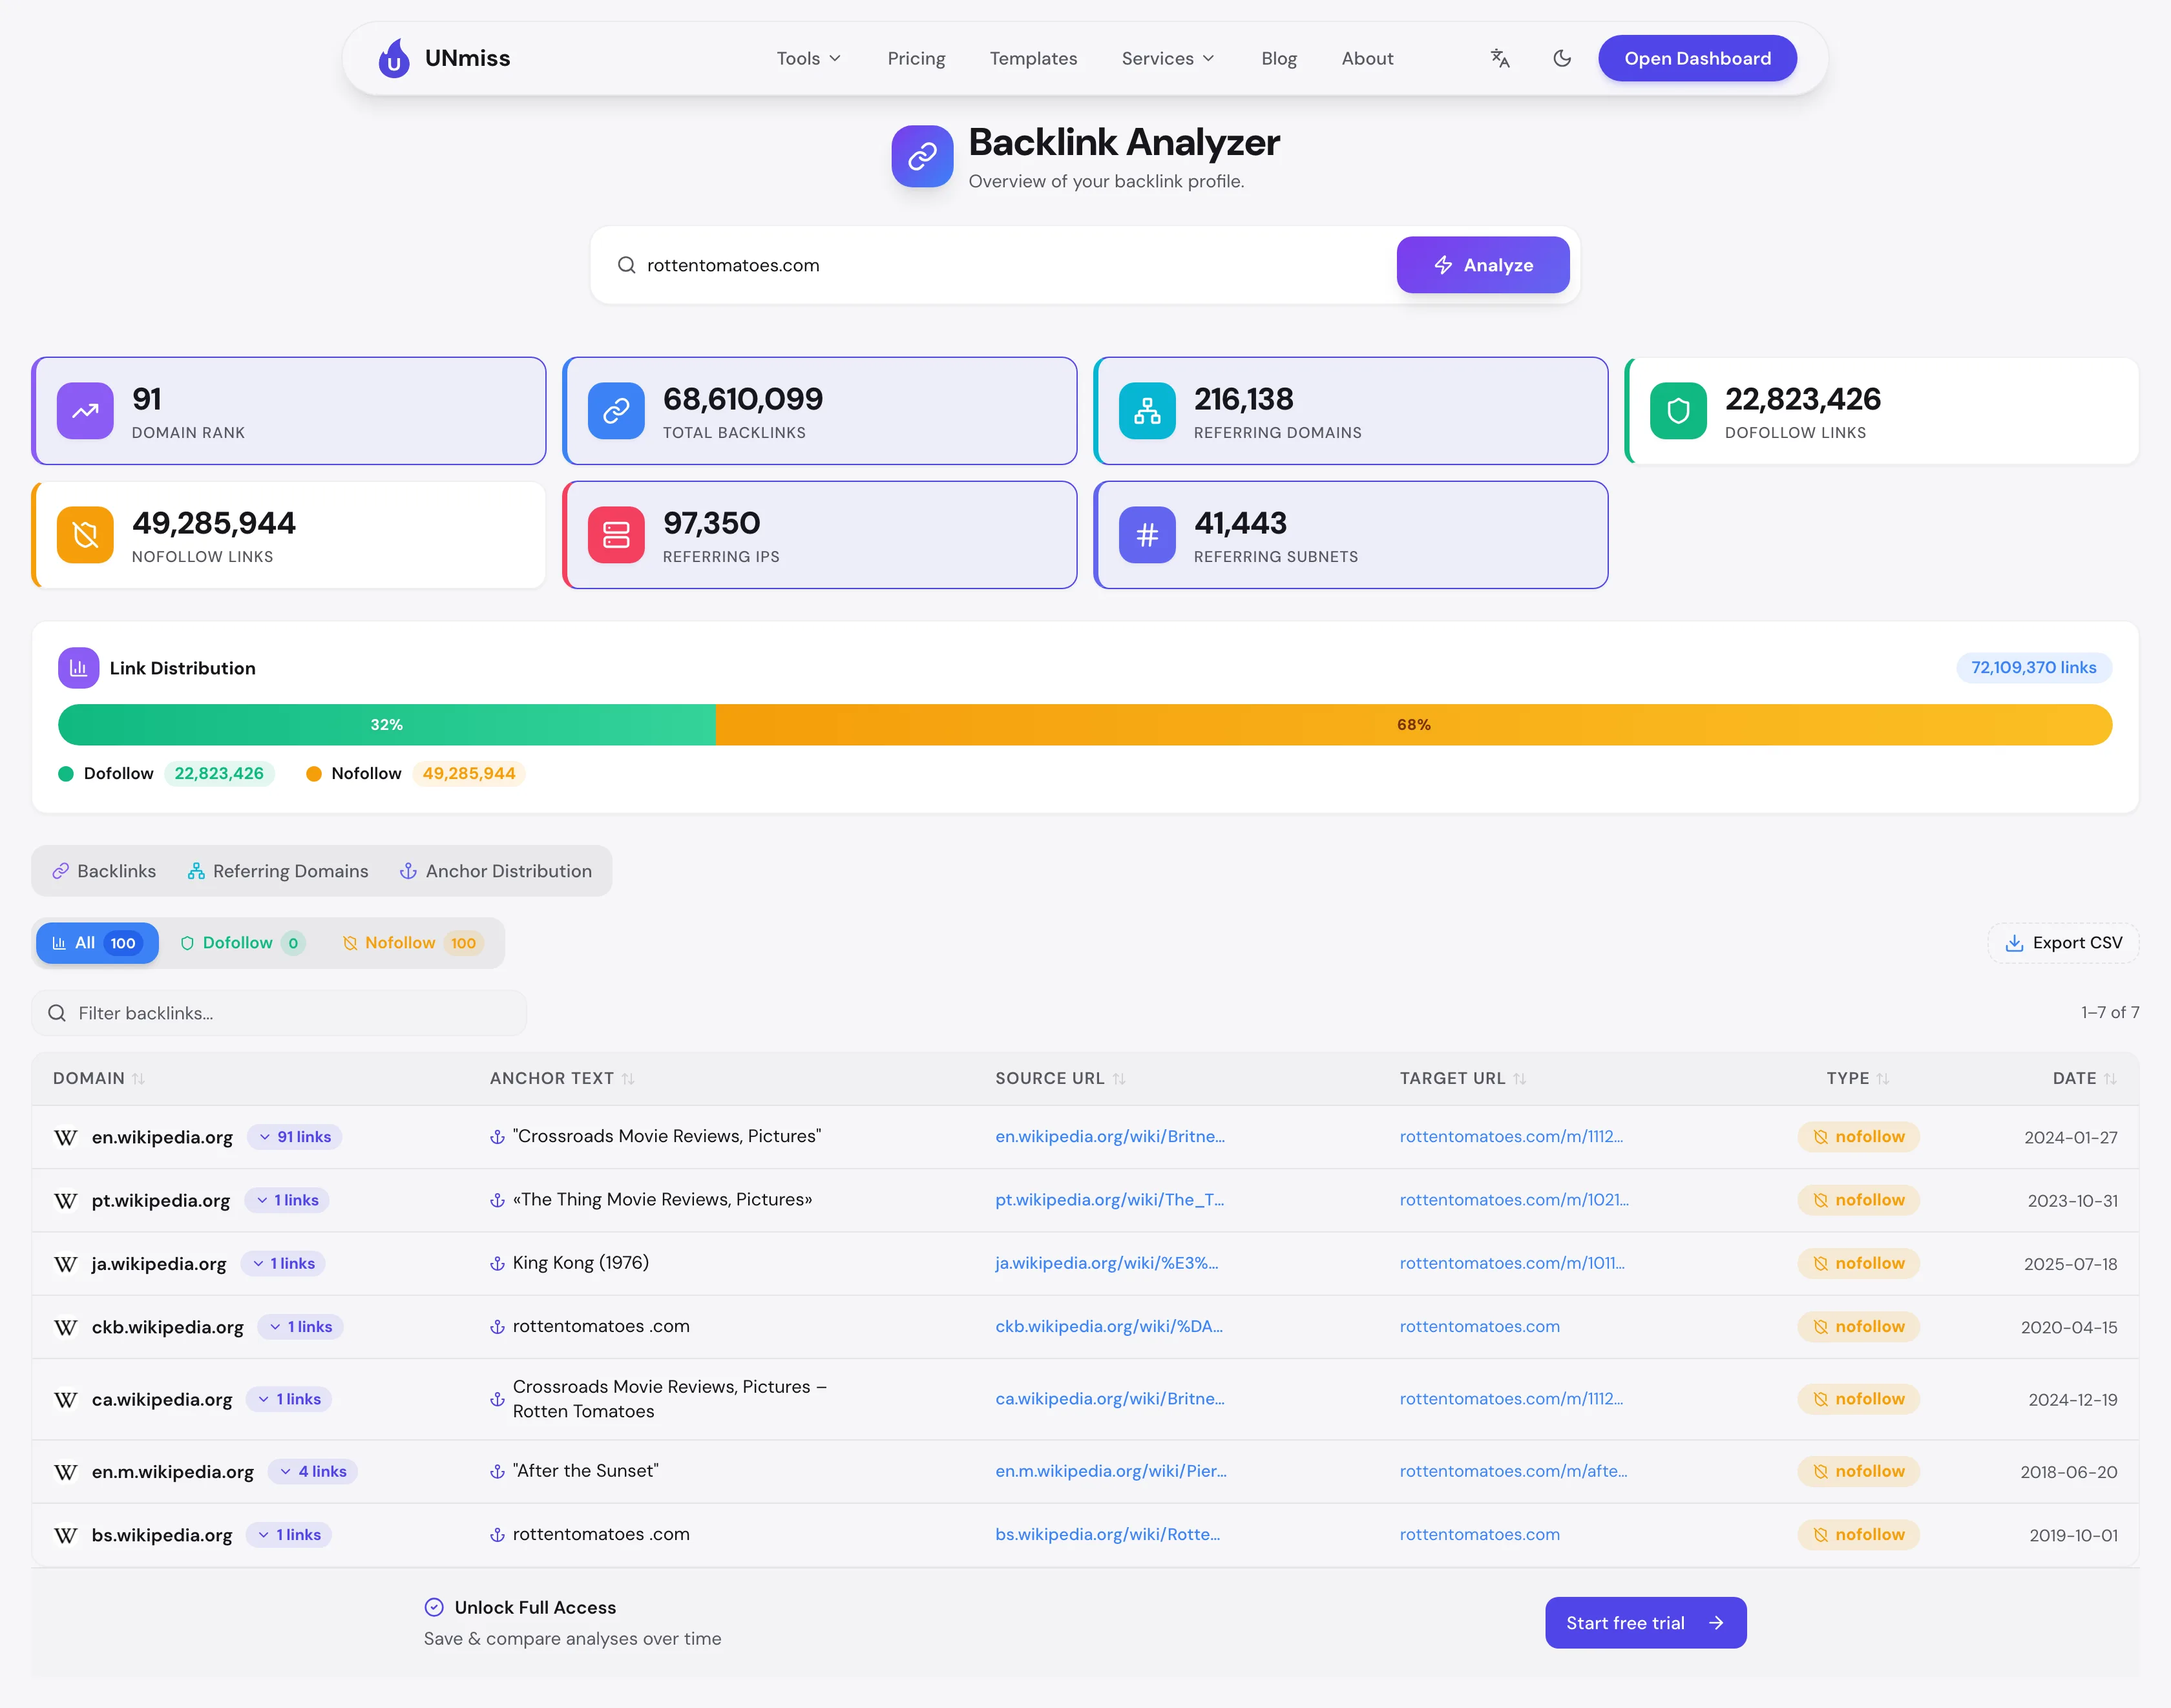Click the Open Dashboard button
Image resolution: width=2171 pixels, height=1708 pixels.
pyautogui.click(x=1697, y=58)
